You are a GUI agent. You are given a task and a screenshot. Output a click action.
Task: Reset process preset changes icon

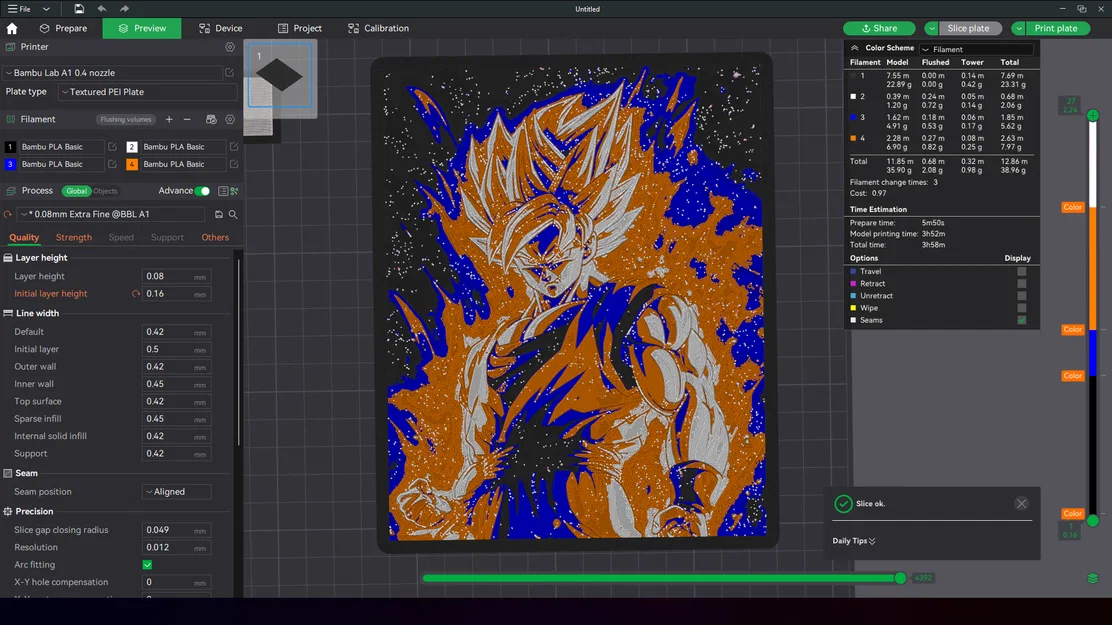pyautogui.click(x=8, y=214)
